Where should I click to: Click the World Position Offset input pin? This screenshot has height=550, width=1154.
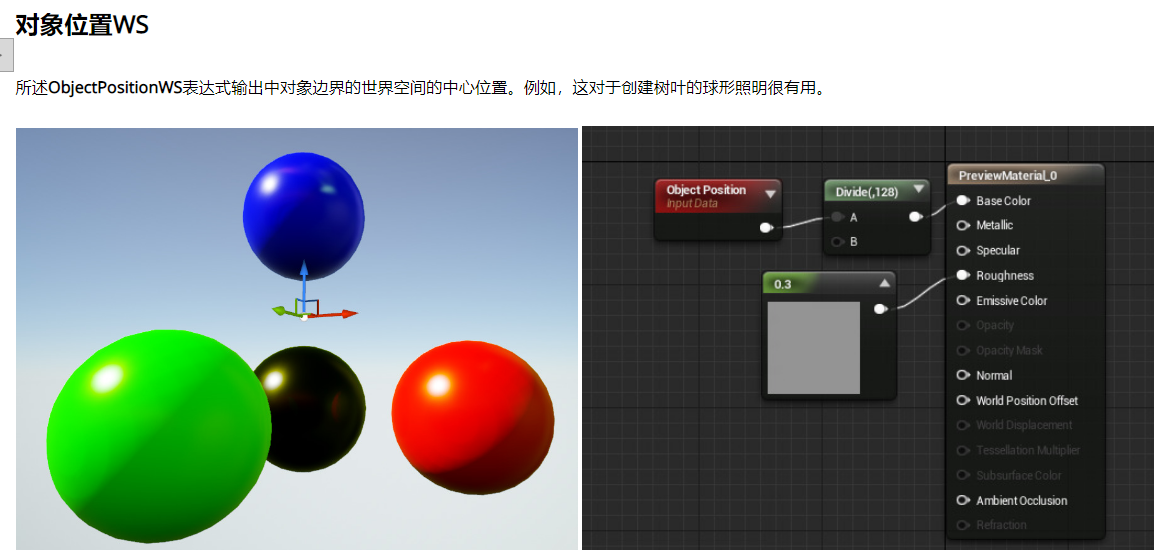pyautogui.click(x=963, y=401)
